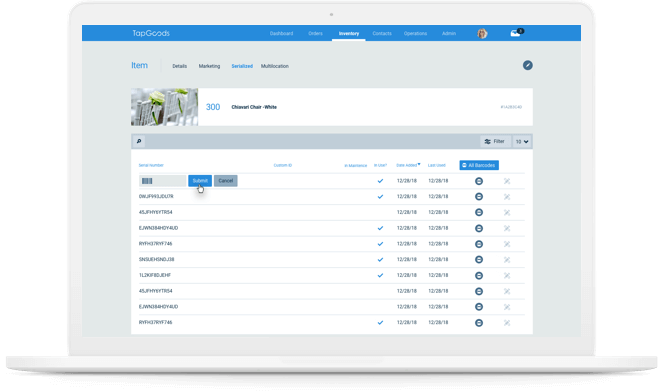Click the All Barcodes button
This screenshot has height=392, width=658.
479,165
